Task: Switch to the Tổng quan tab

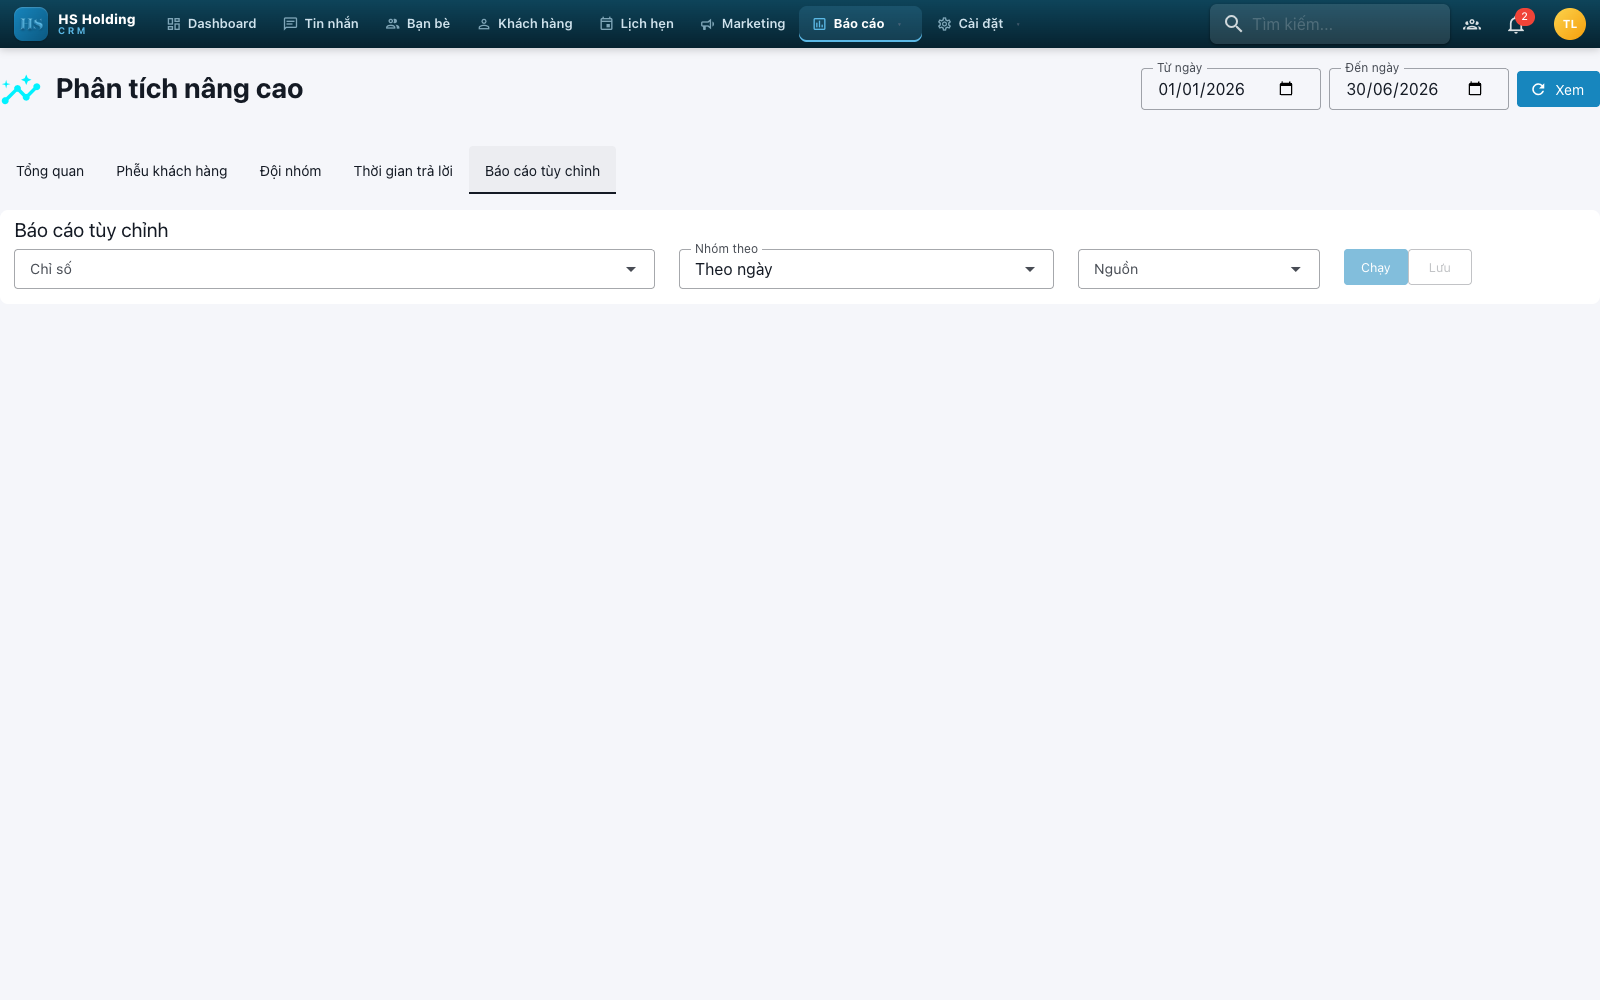Action: point(50,171)
